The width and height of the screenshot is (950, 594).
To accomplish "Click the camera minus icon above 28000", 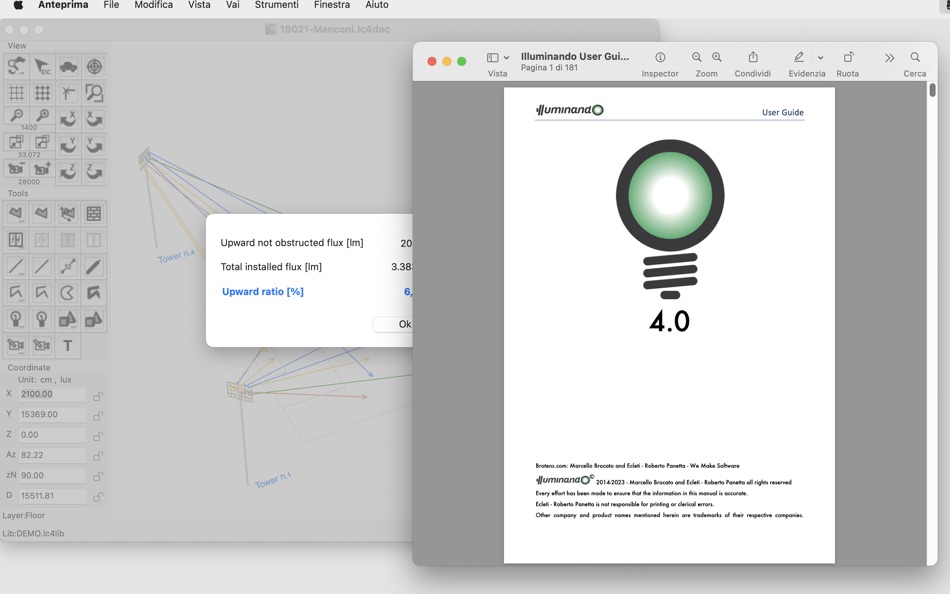I will (16, 169).
